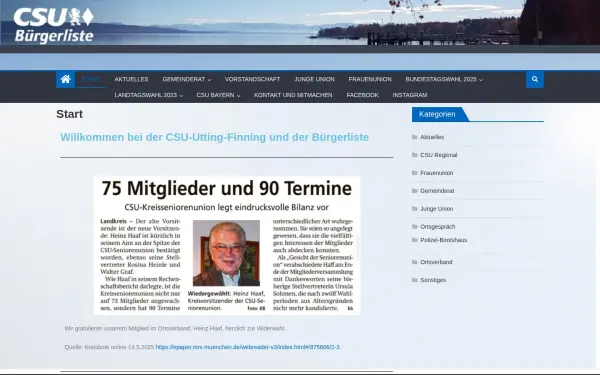
Task: Open the Ortsverband category link
Action: (x=436, y=262)
